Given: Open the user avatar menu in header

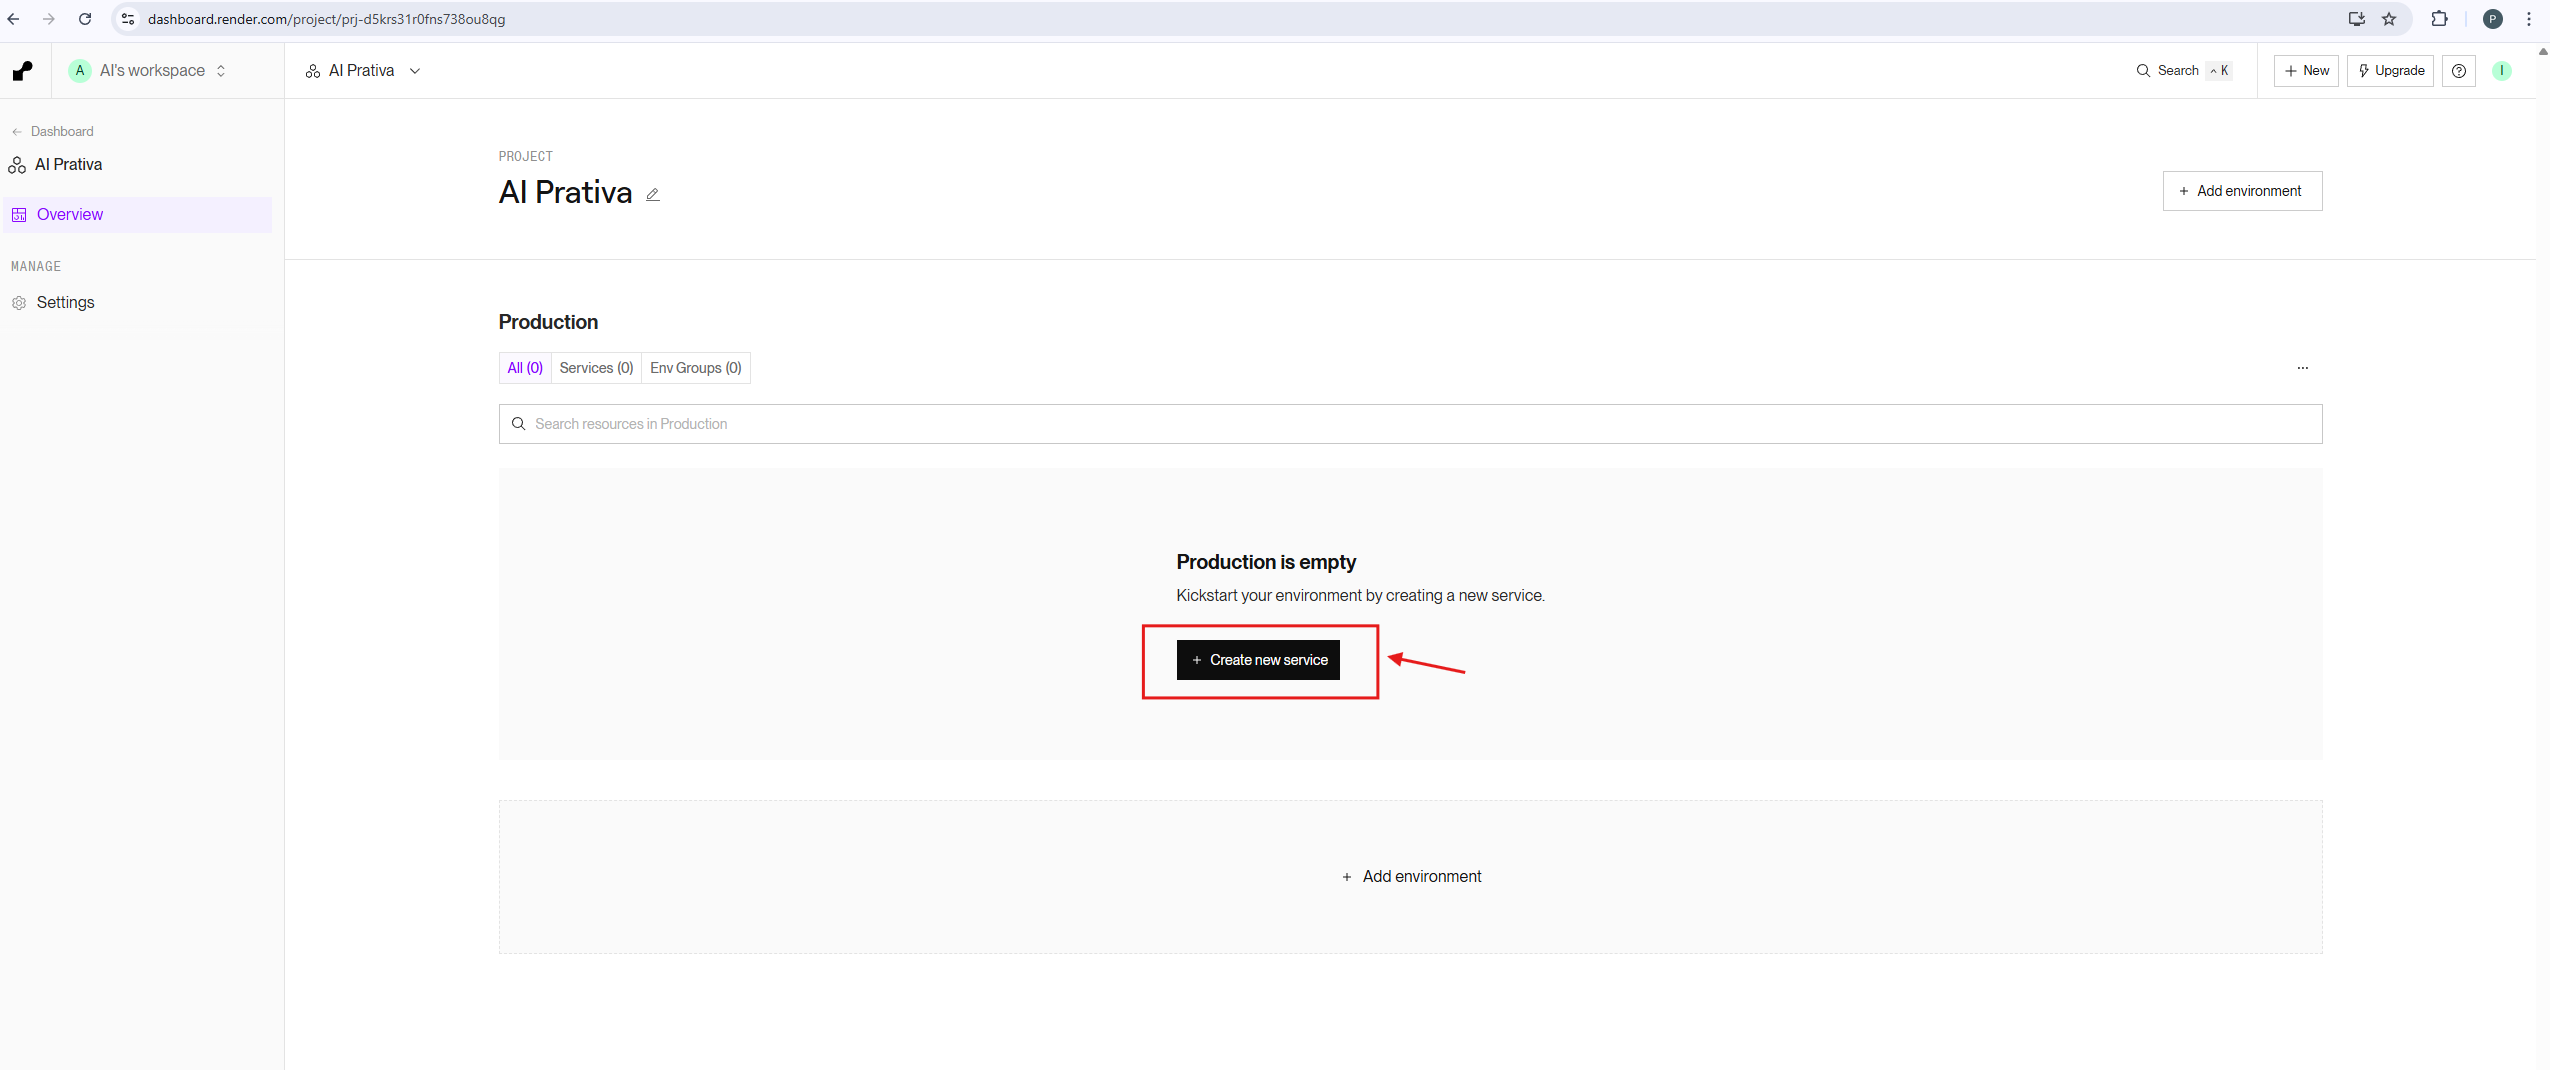Looking at the screenshot, I should tap(2501, 71).
